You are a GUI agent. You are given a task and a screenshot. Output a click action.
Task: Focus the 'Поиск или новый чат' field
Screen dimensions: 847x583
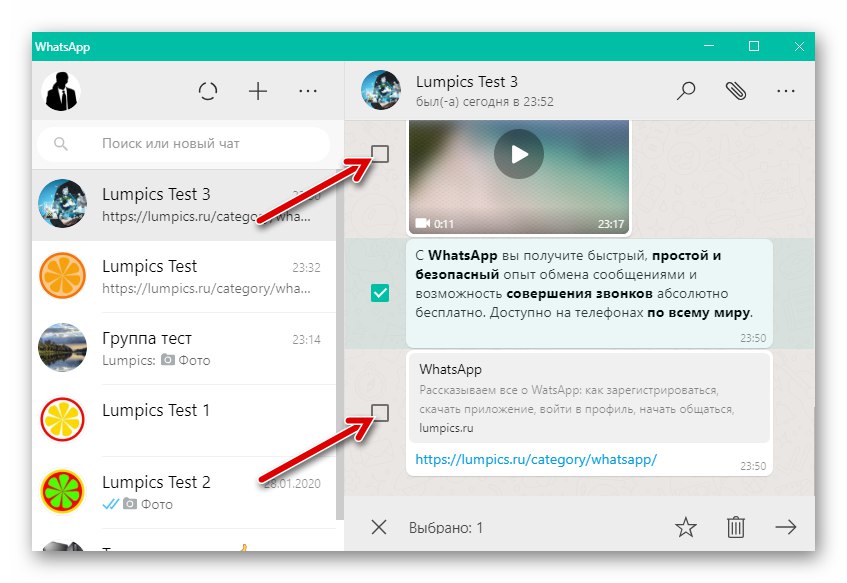pos(184,144)
